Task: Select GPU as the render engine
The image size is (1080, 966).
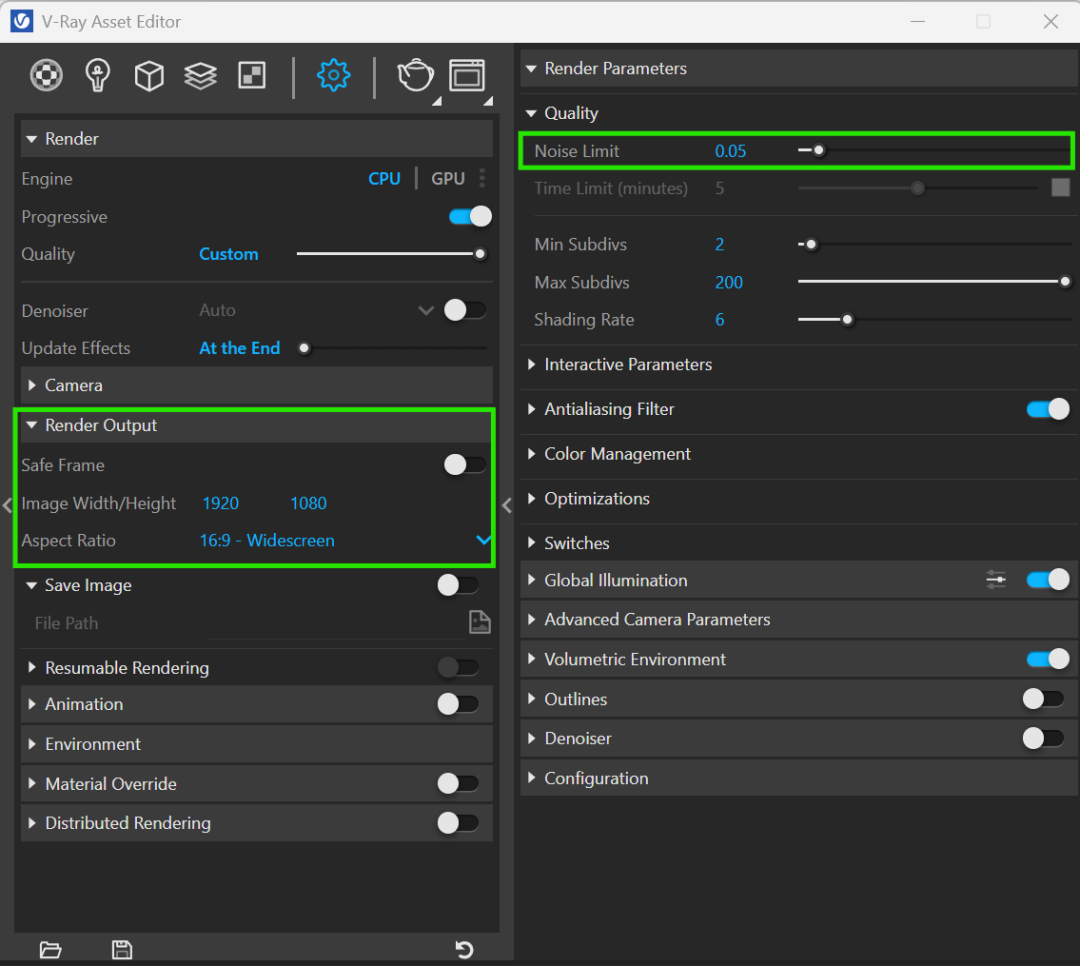Action: click(x=448, y=179)
